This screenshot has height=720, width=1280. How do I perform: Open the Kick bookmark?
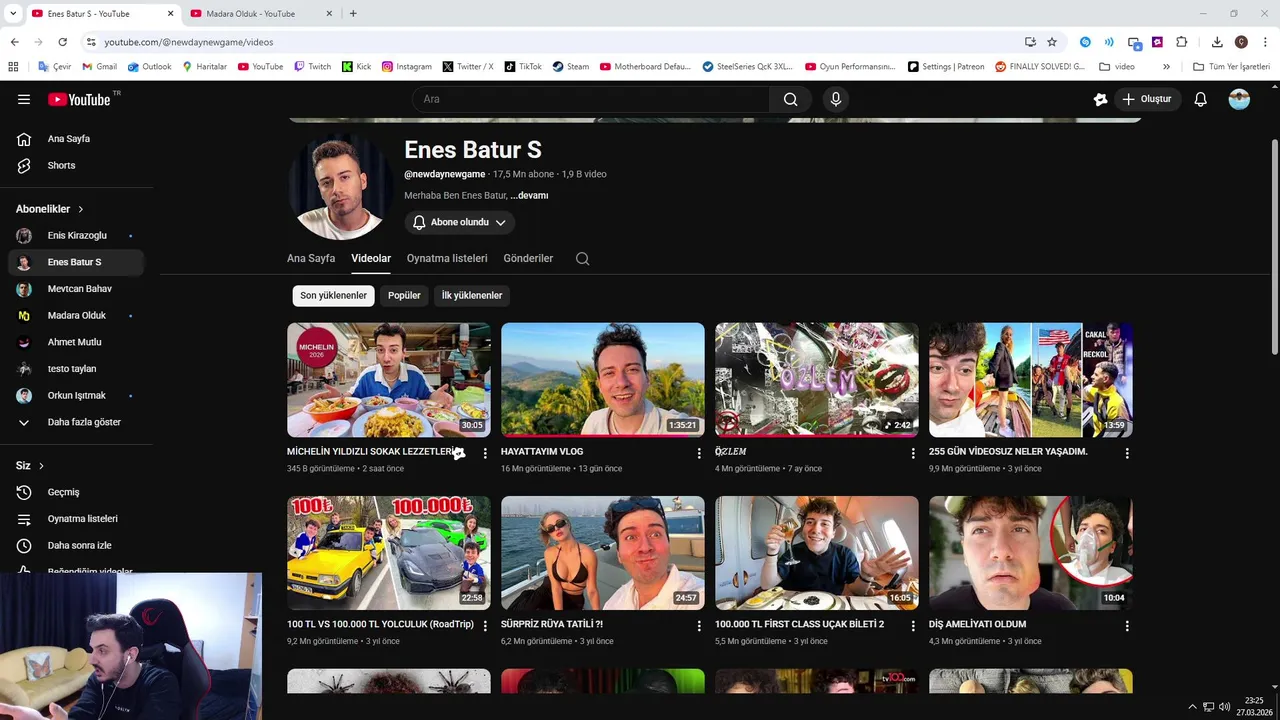pos(356,67)
